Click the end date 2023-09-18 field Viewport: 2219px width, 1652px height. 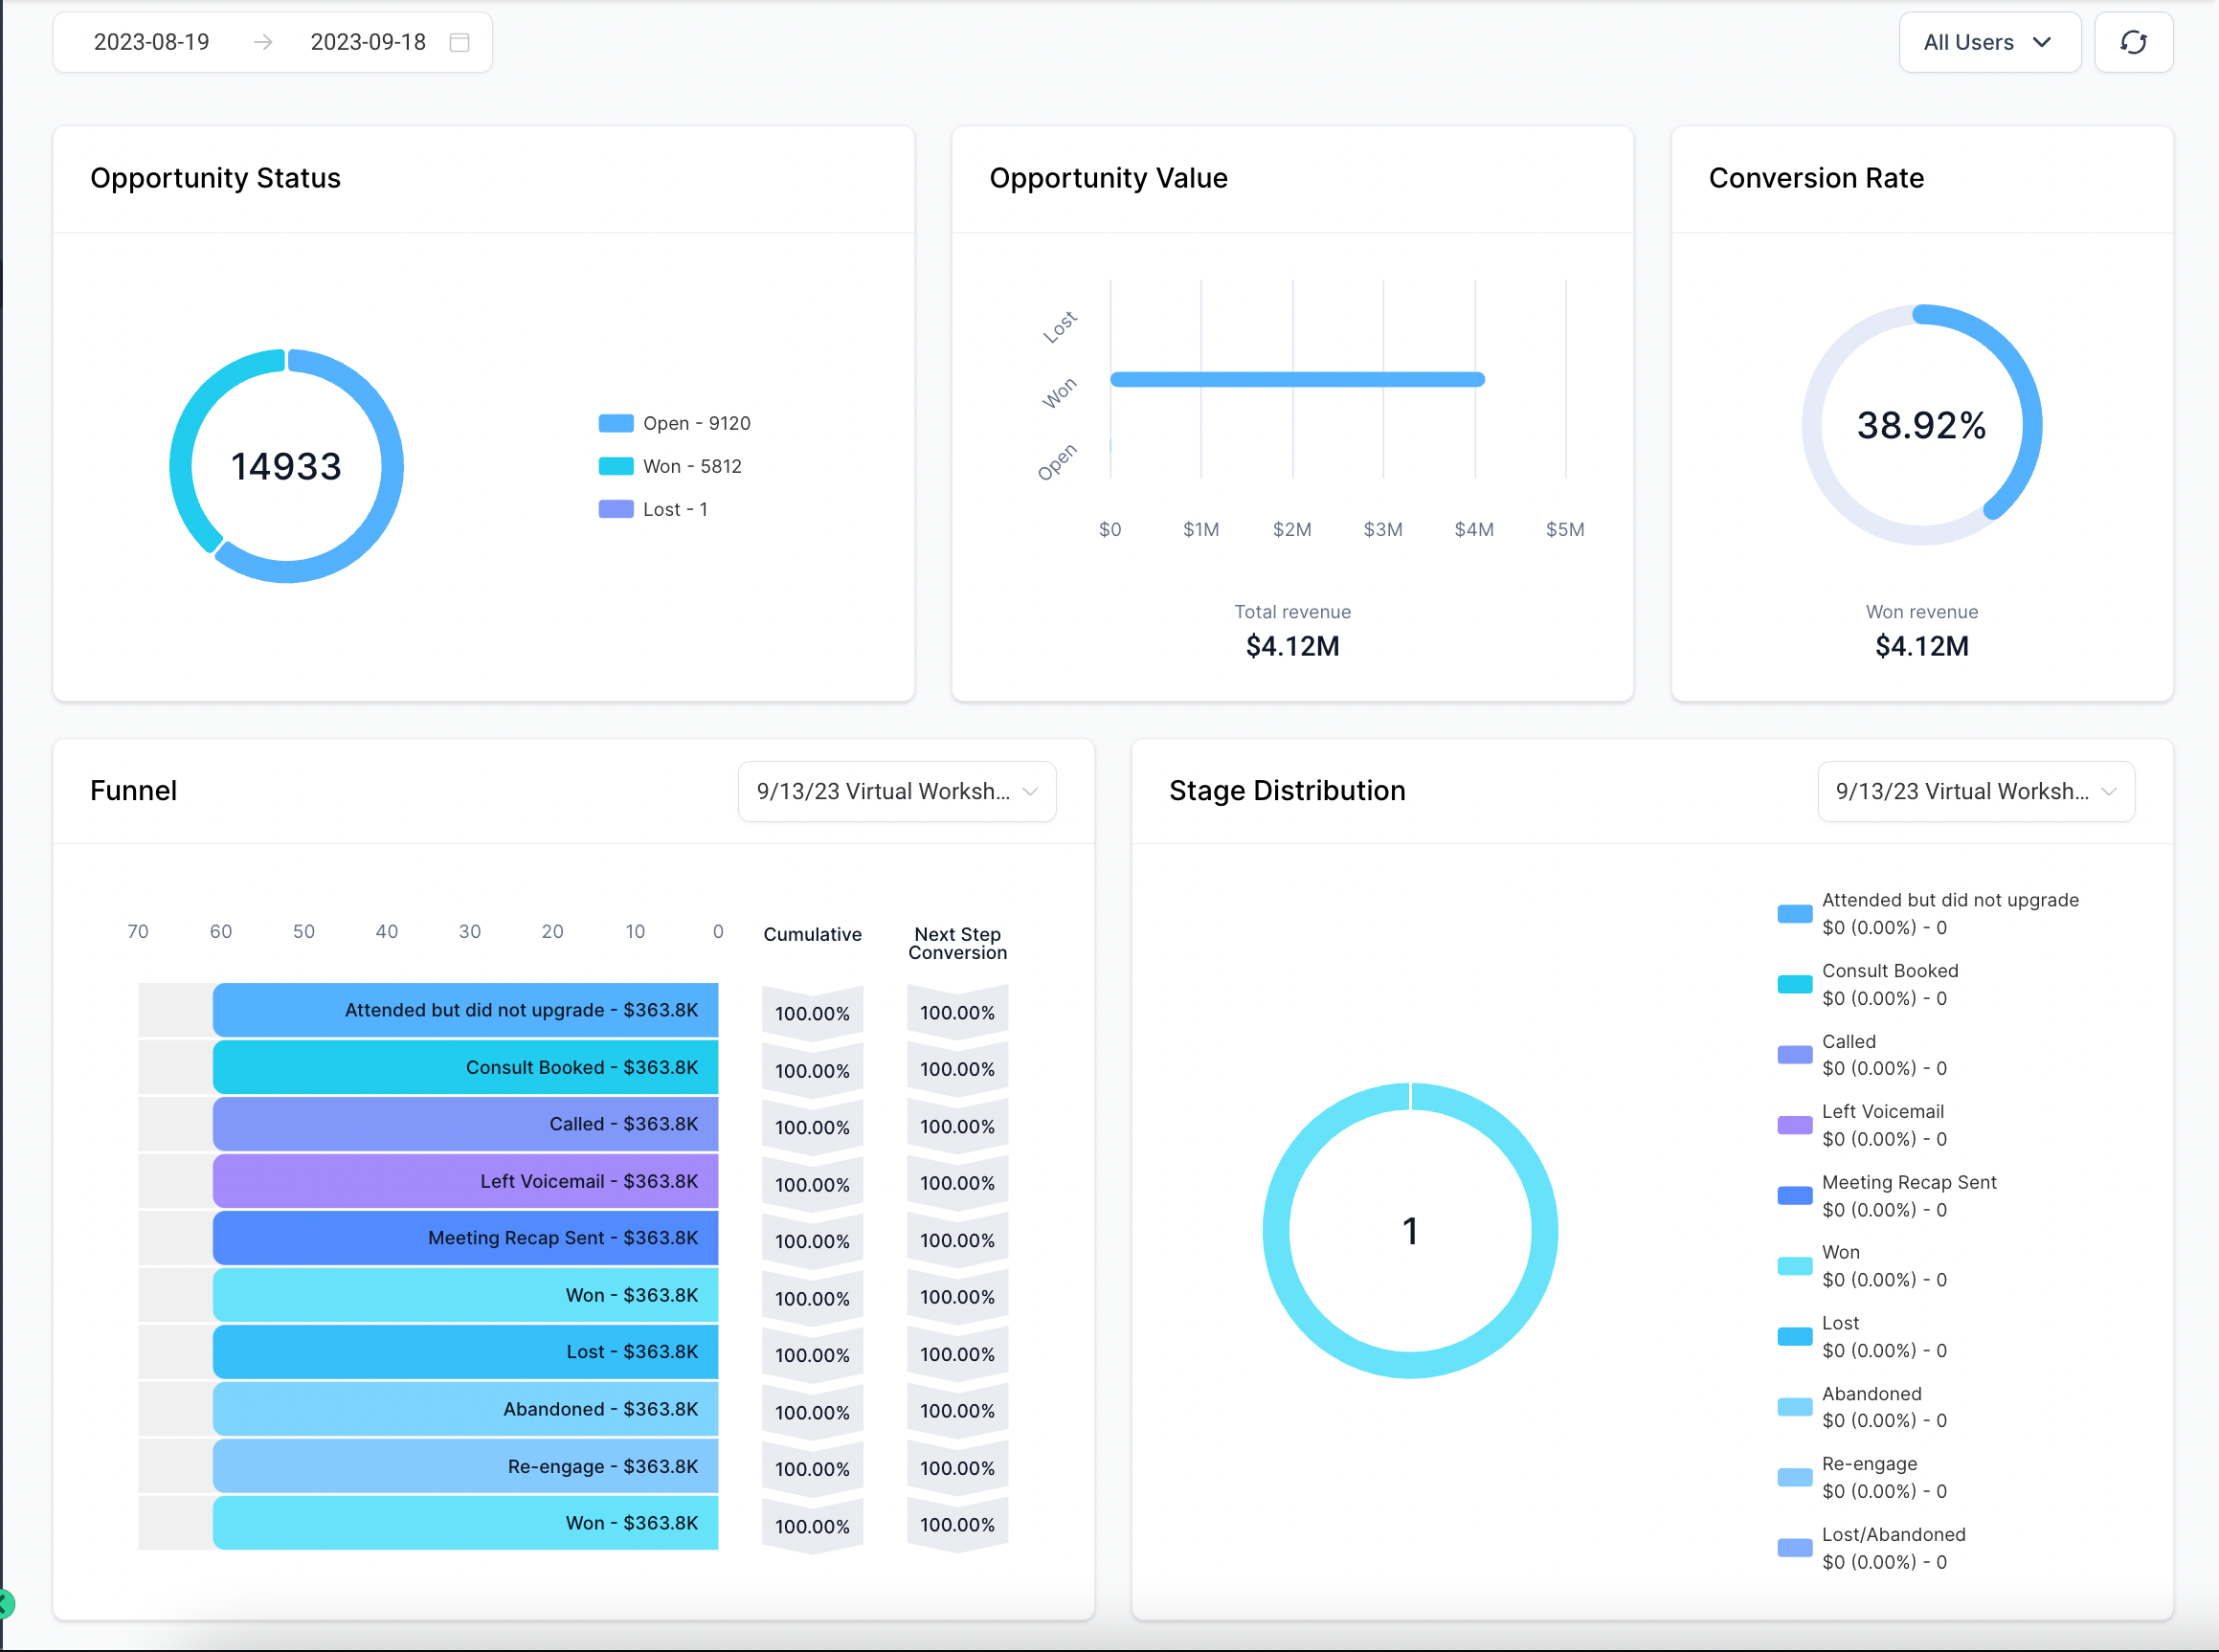click(x=368, y=42)
